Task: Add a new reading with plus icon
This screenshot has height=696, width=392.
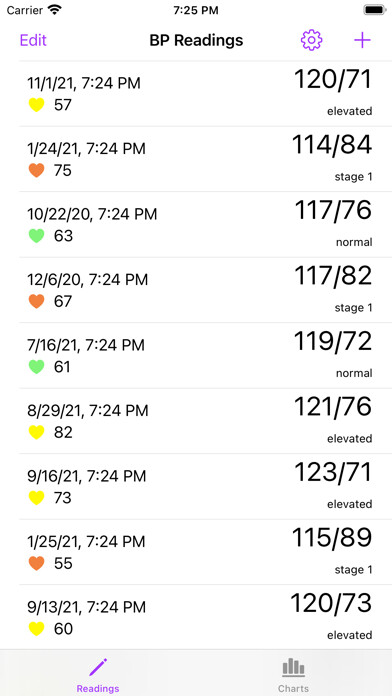Action: (x=362, y=40)
